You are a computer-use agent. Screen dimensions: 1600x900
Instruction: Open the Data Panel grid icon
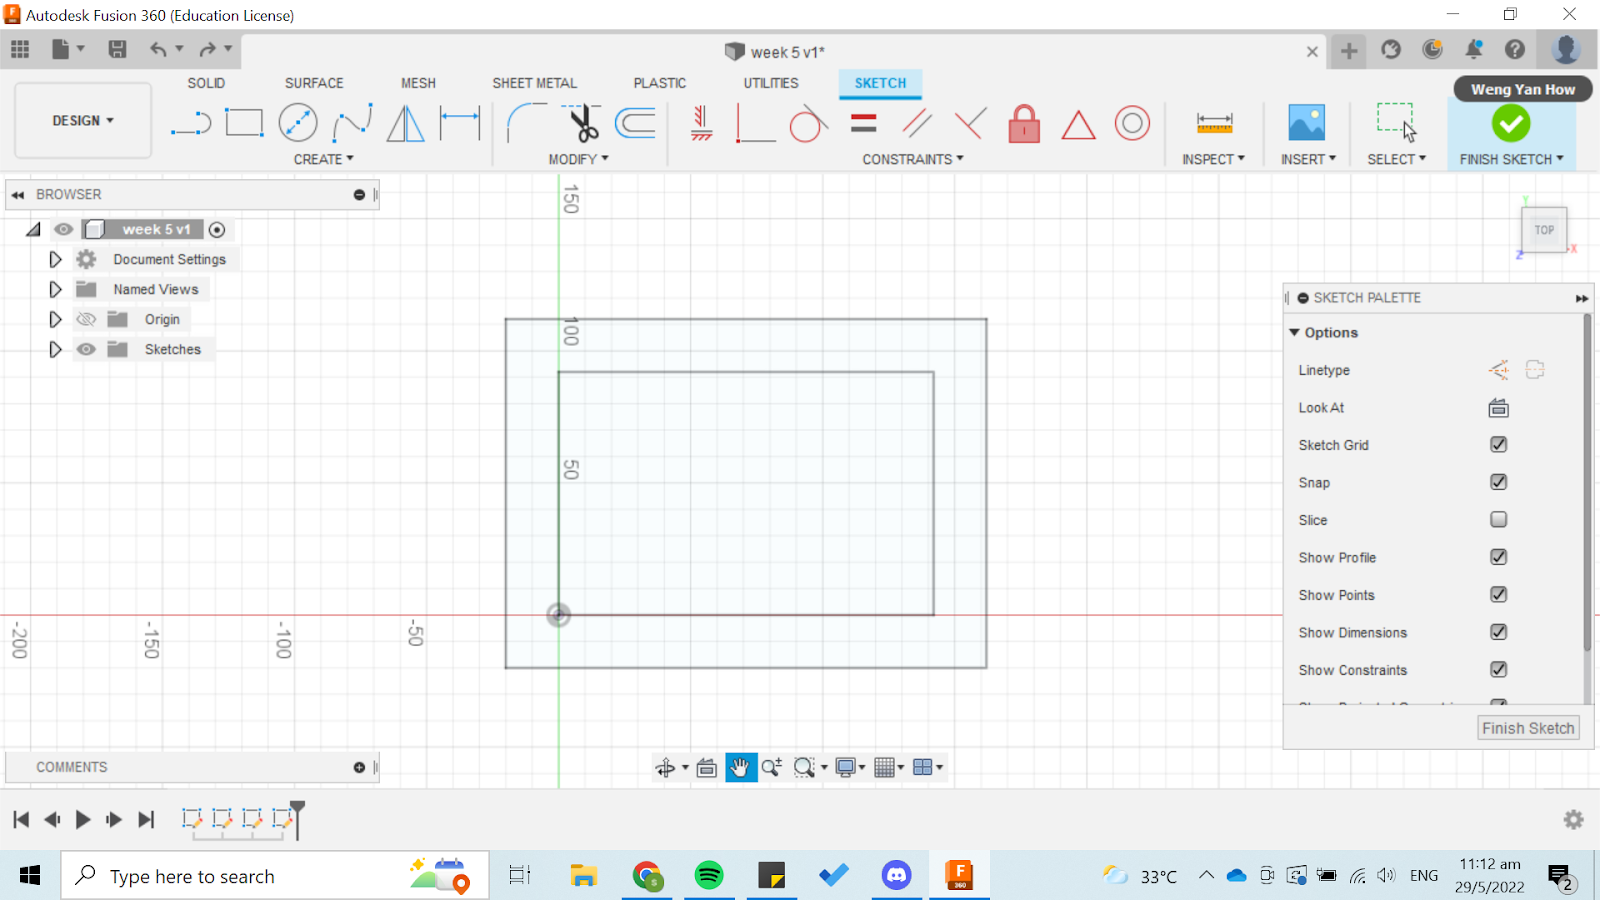coord(20,49)
